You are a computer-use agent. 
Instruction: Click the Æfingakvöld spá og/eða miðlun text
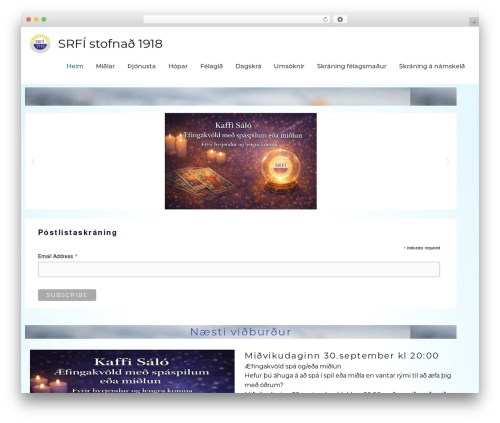293,366
